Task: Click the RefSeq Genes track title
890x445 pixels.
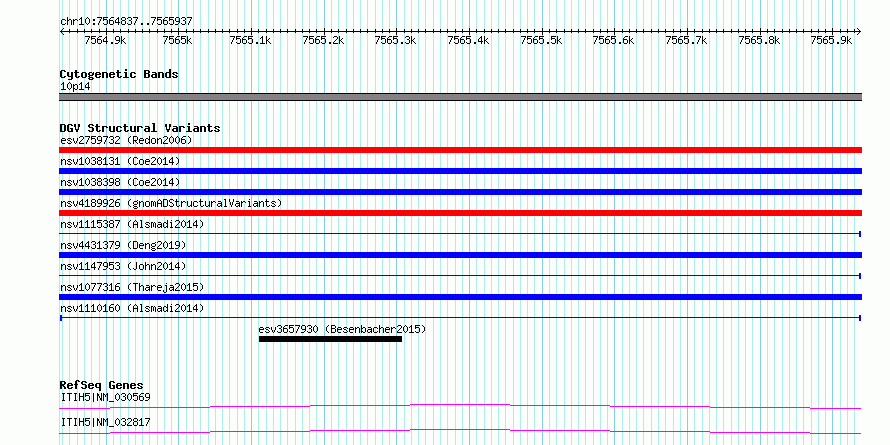Action: click(x=102, y=386)
